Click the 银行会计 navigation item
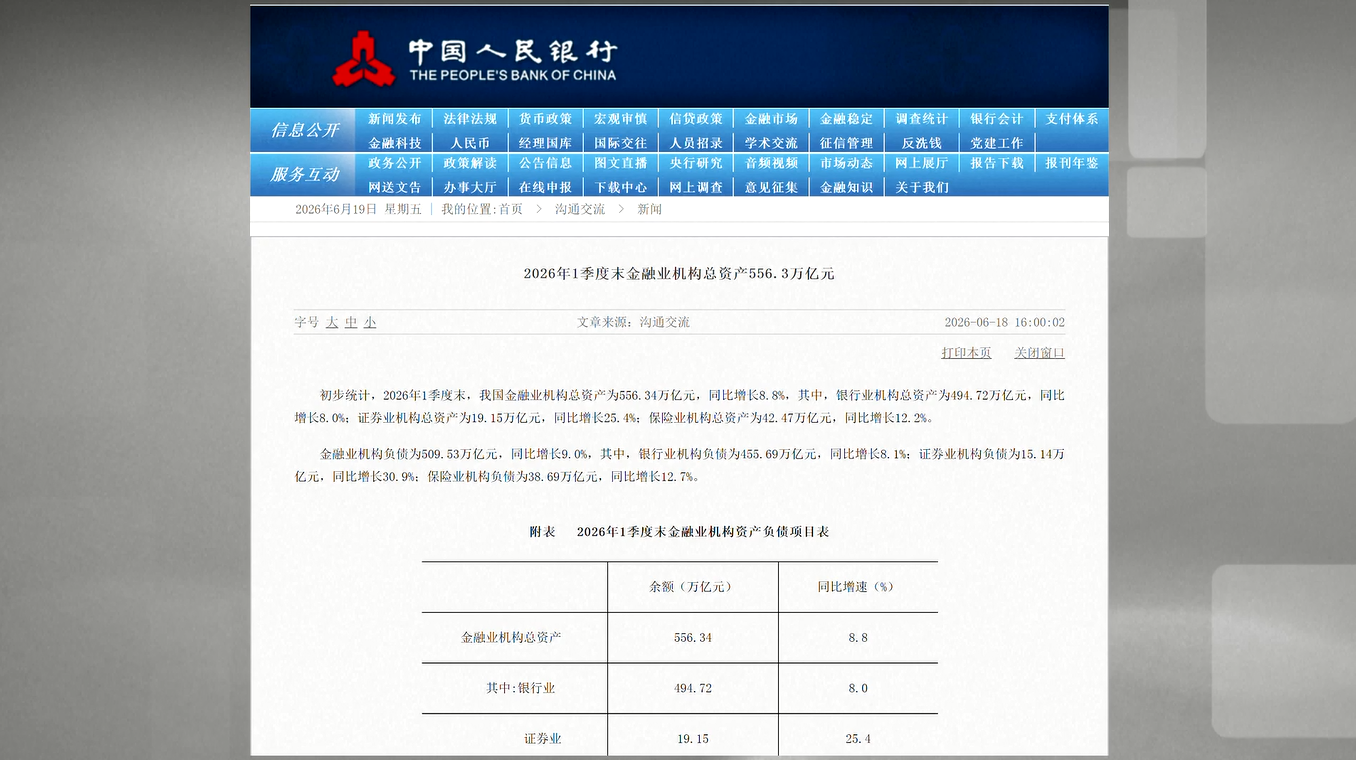Image resolution: width=1356 pixels, height=760 pixels. pos(997,119)
